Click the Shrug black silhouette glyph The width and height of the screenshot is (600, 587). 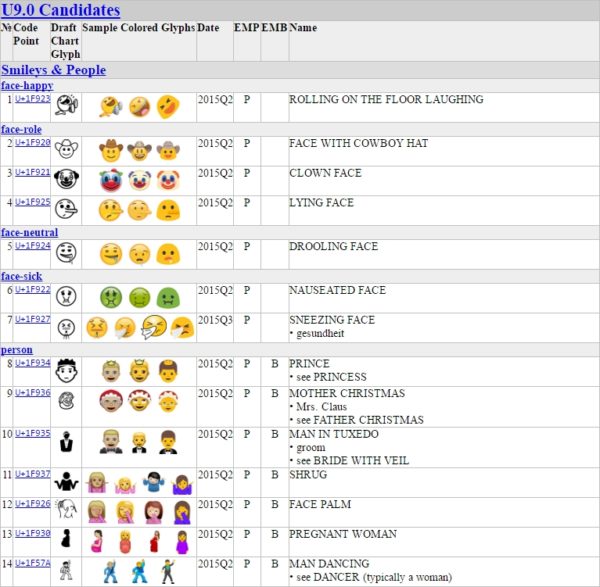[67, 481]
